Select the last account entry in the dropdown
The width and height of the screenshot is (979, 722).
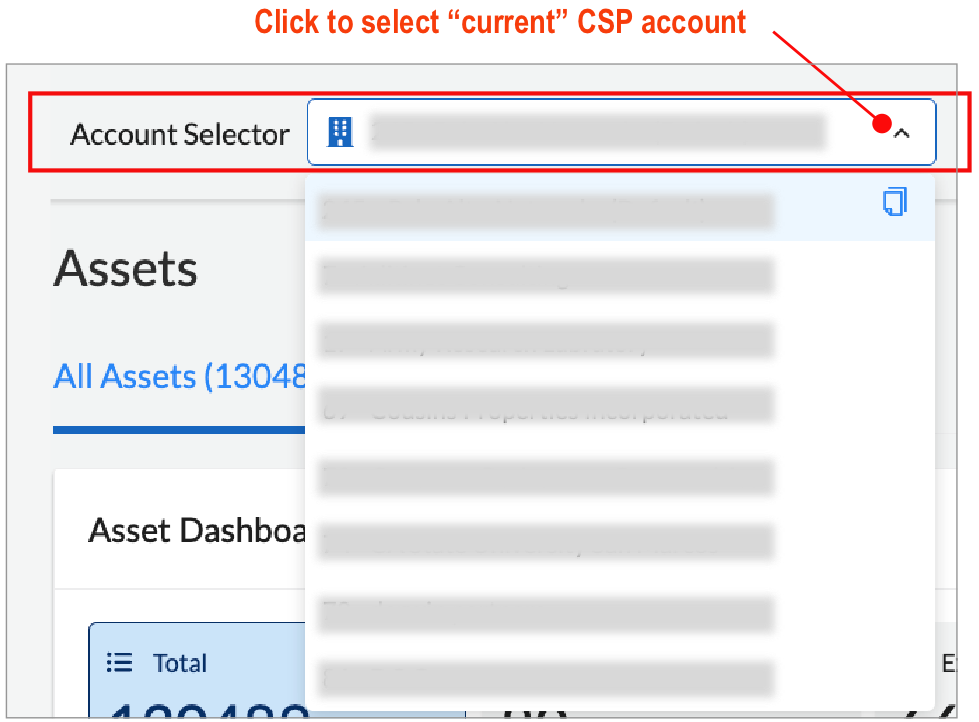point(545,678)
